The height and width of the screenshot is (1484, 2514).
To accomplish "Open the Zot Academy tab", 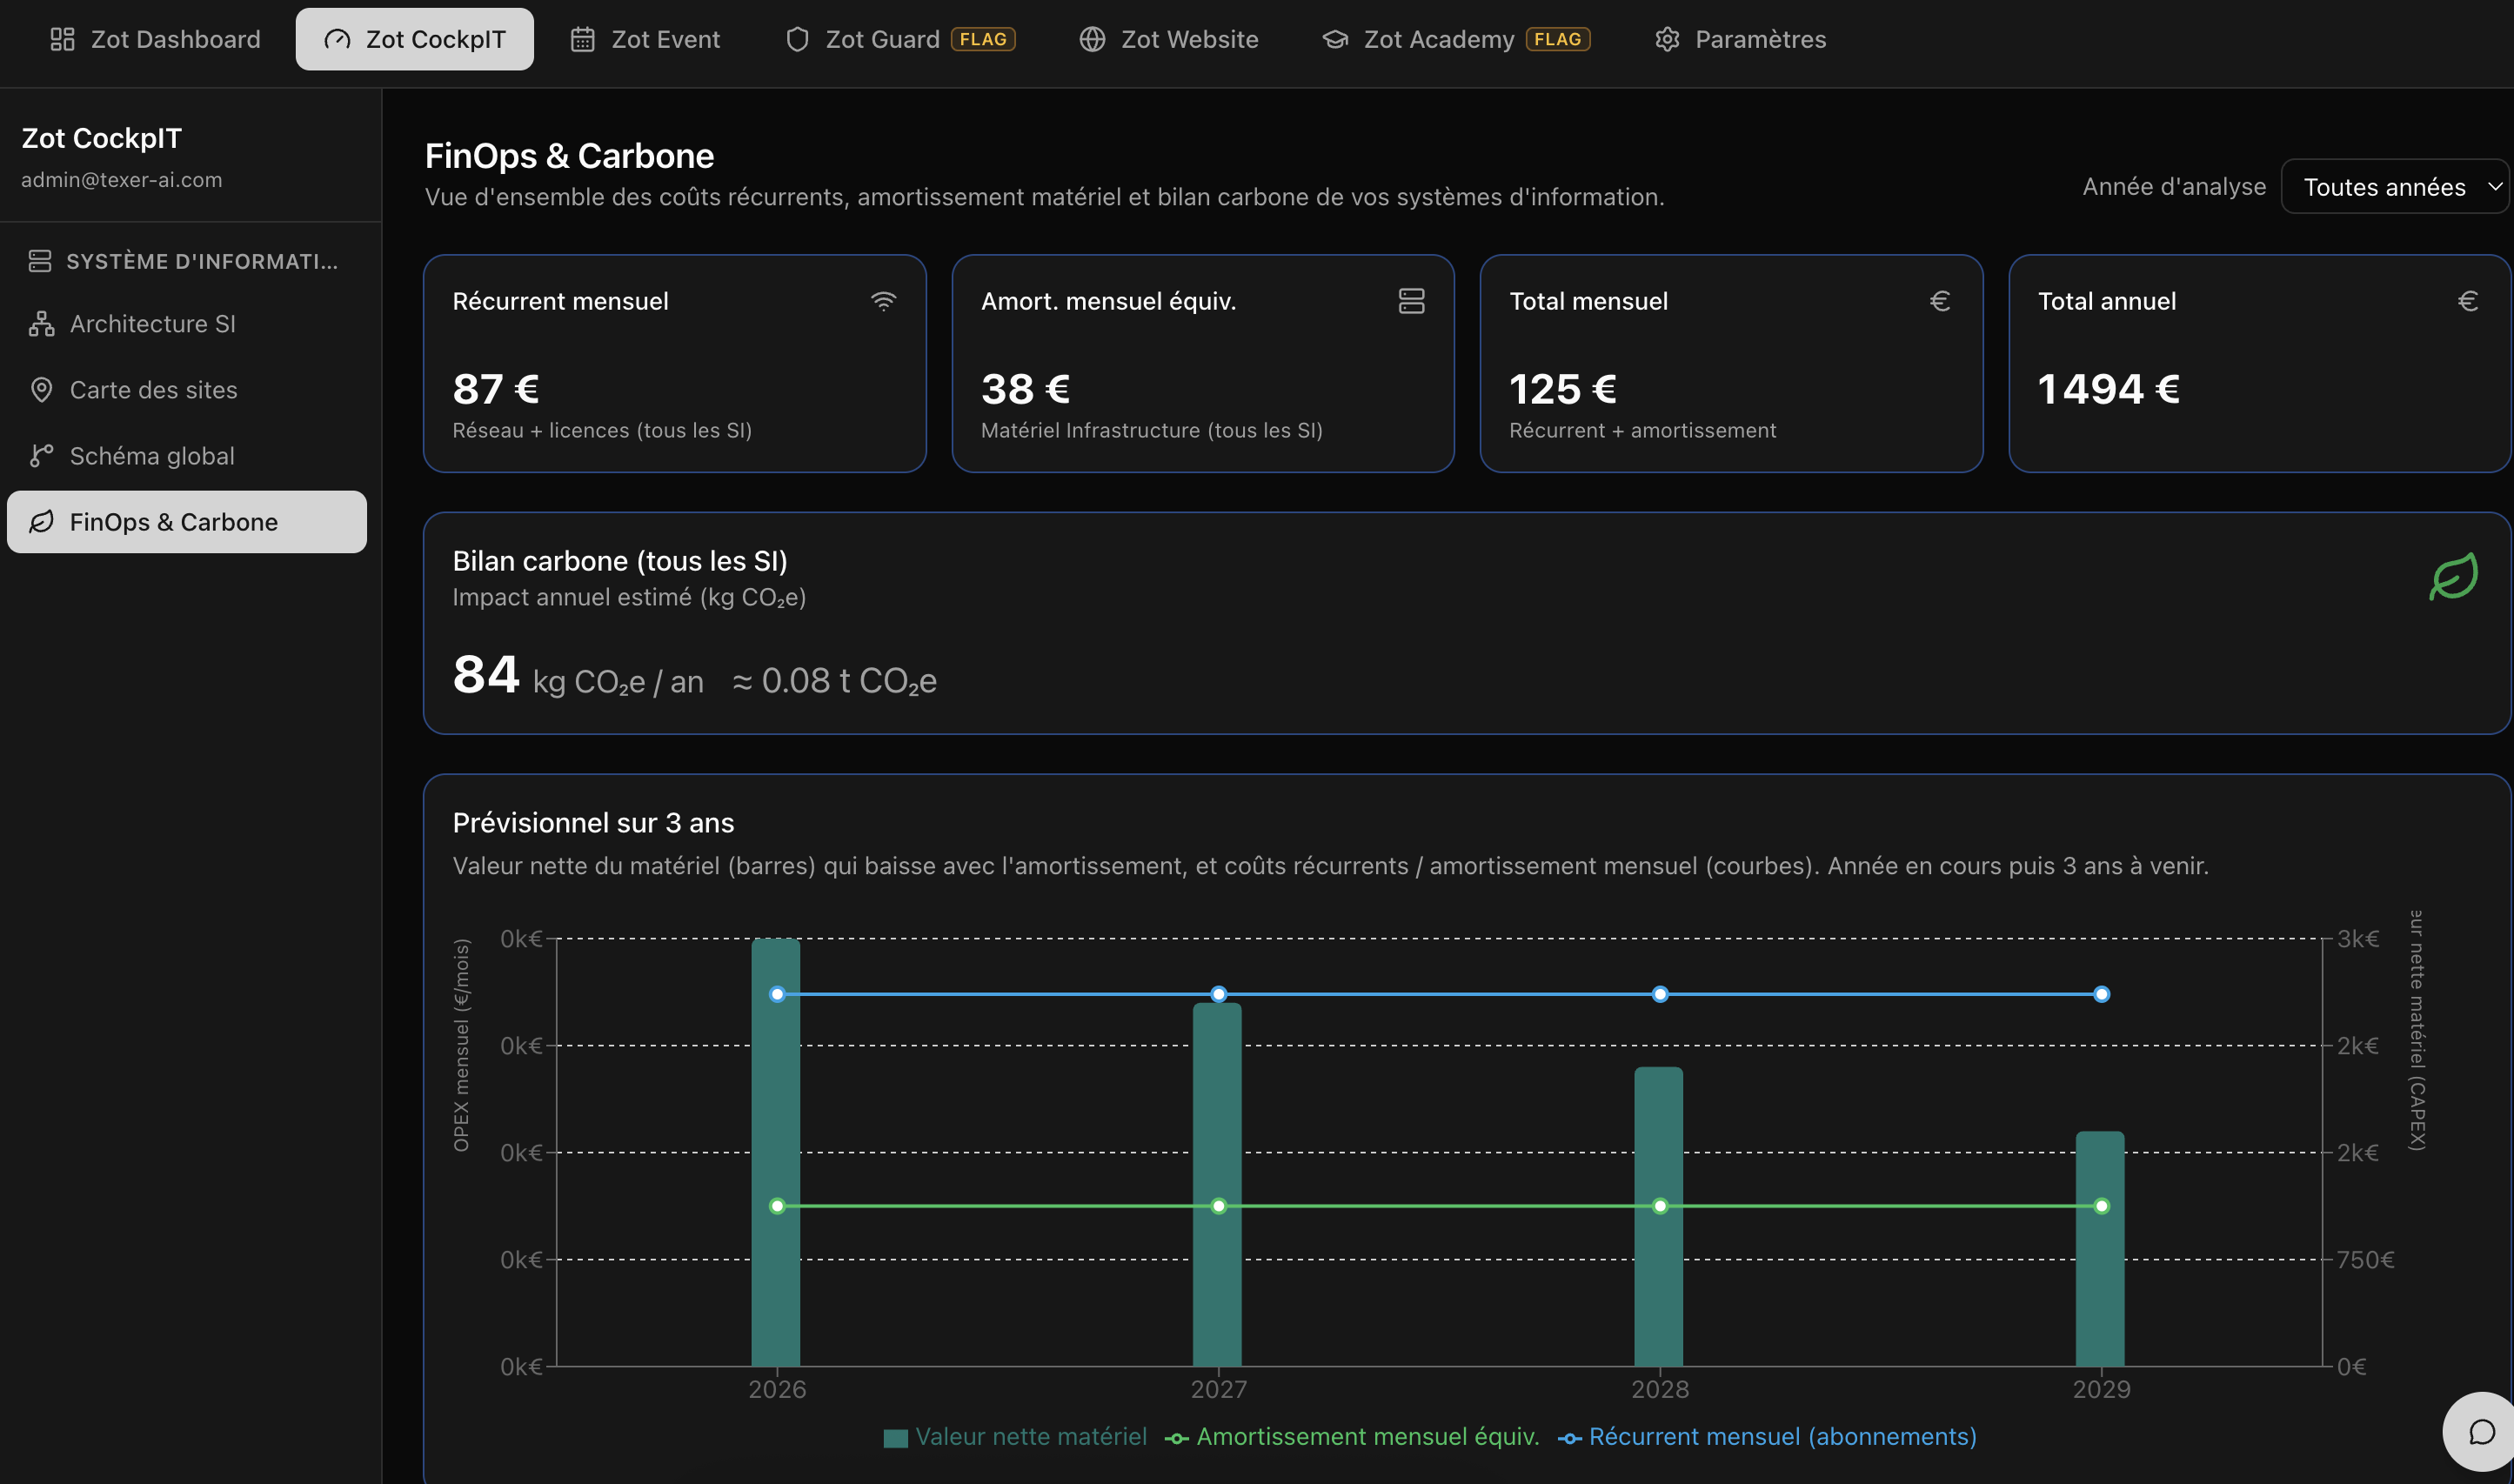I will pos(1456,39).
